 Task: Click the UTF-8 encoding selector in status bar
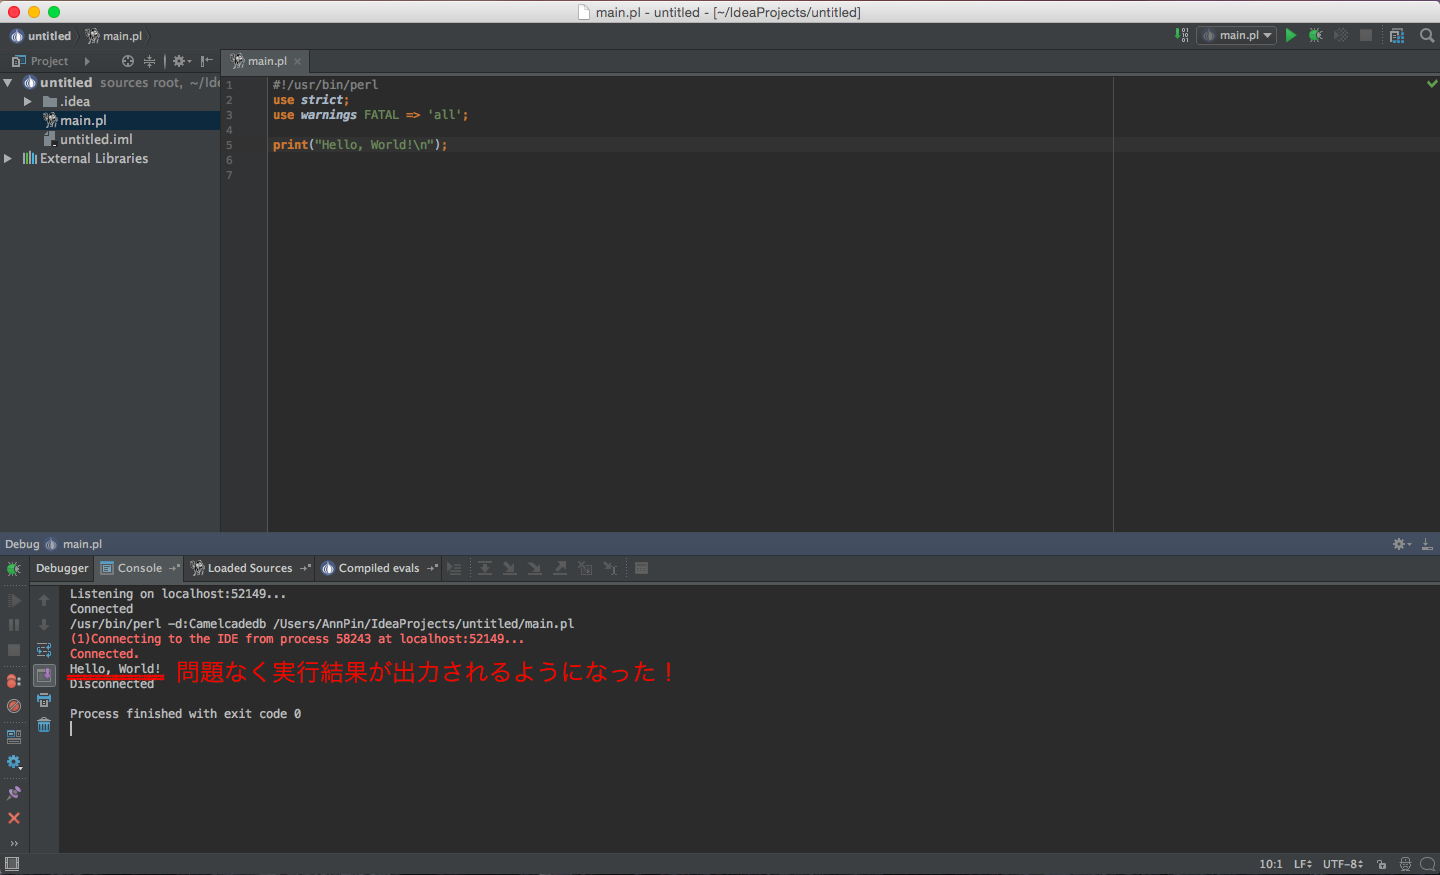coord(1342,864)
